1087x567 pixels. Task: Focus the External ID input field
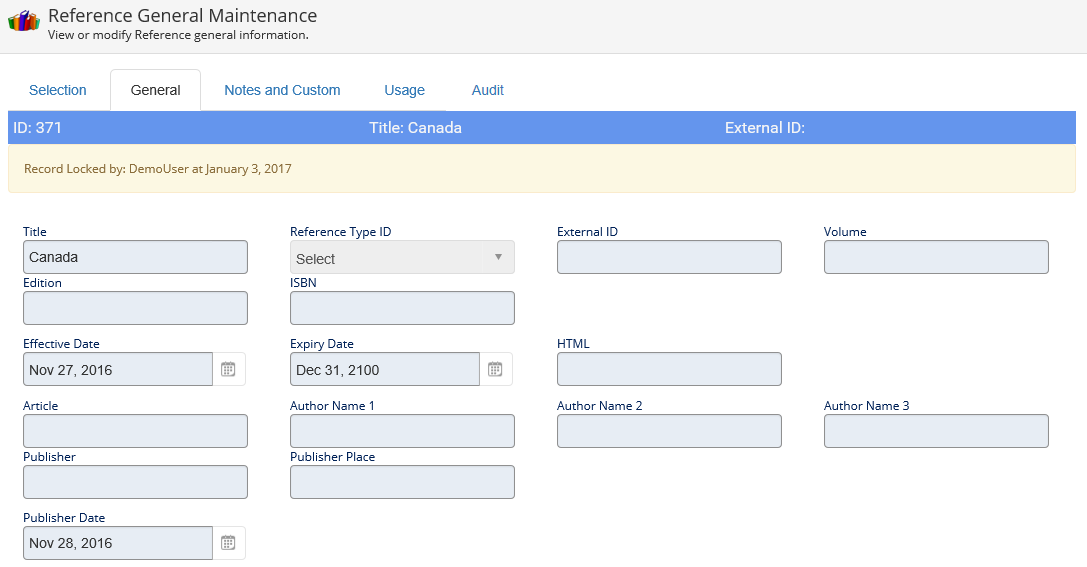coord(669,257)
